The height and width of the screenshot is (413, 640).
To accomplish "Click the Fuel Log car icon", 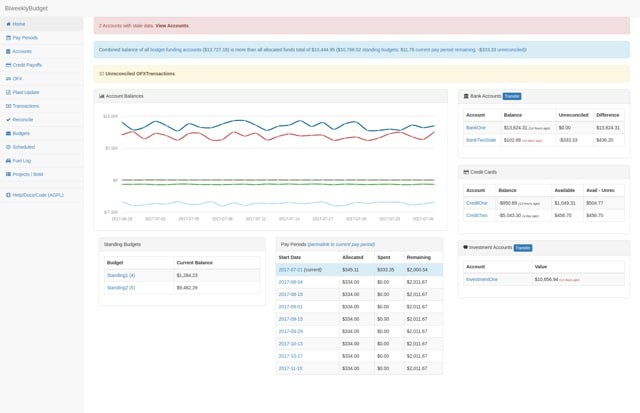I will point(8,161).
